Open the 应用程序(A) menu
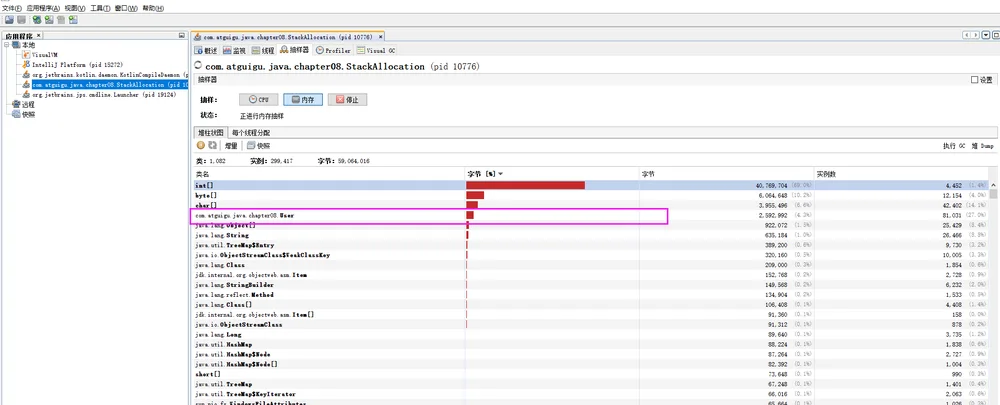1000x405 pixels. 43,8
